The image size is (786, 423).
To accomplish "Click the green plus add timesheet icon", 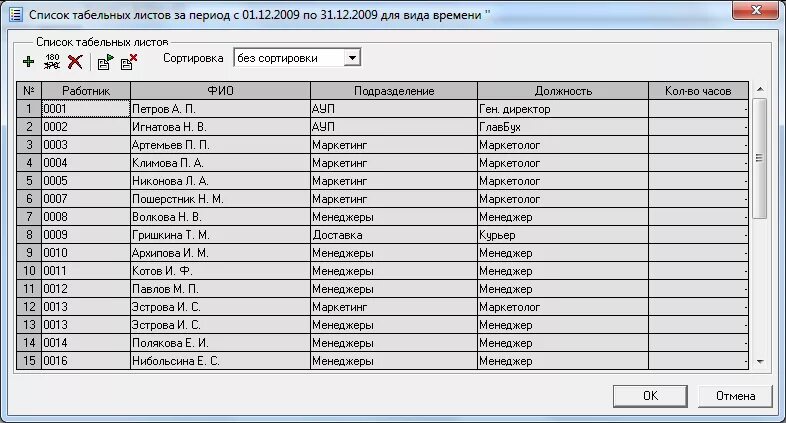I will (29, 62).
